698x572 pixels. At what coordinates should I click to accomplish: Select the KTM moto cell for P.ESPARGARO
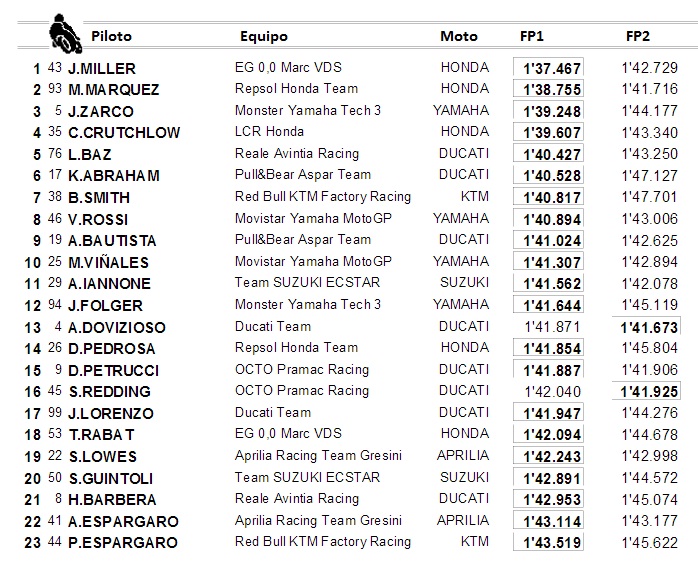[x=475, y=541]
